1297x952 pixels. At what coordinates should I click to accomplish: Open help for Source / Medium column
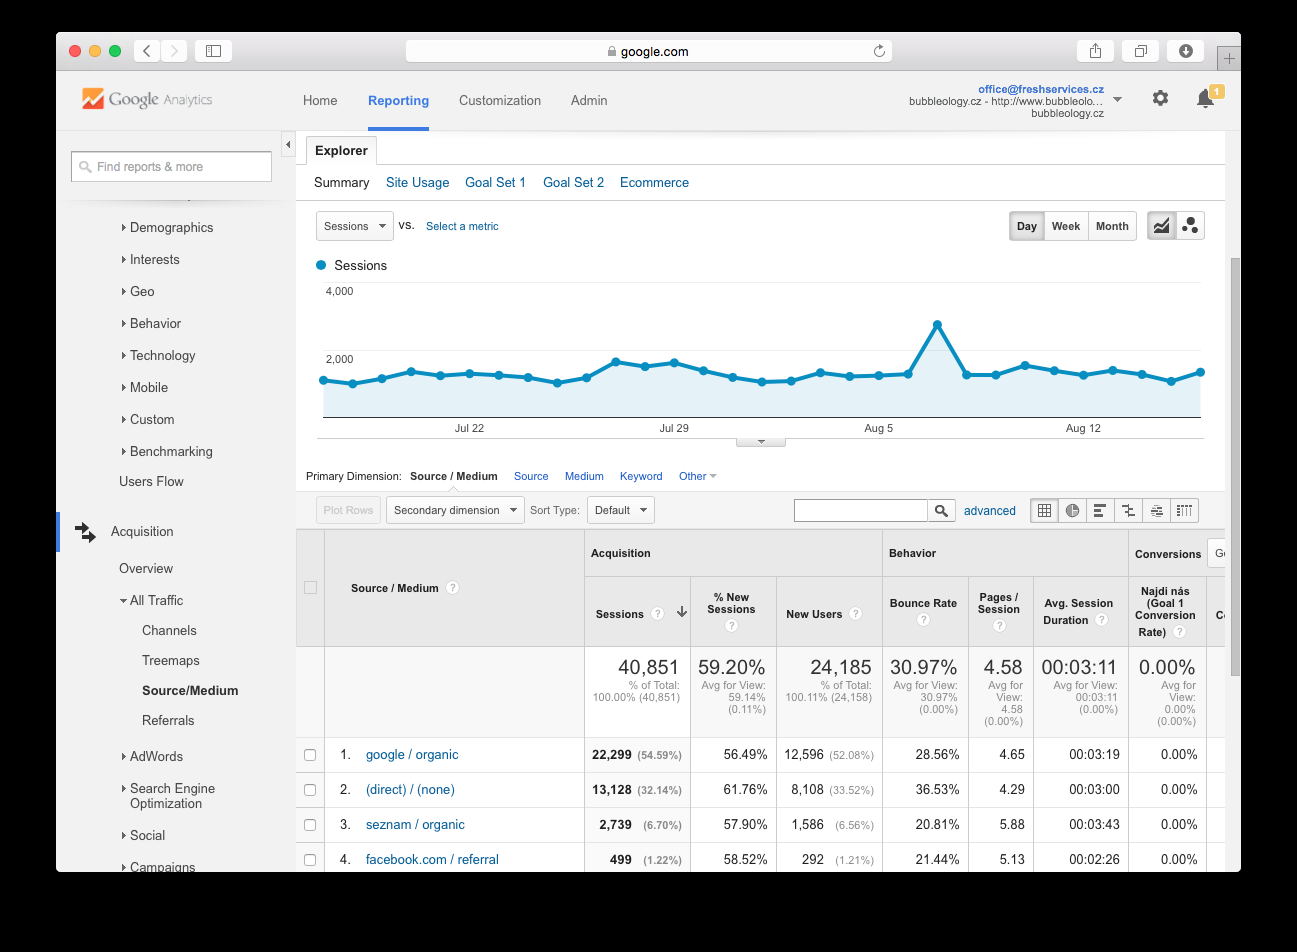[452, 588]
